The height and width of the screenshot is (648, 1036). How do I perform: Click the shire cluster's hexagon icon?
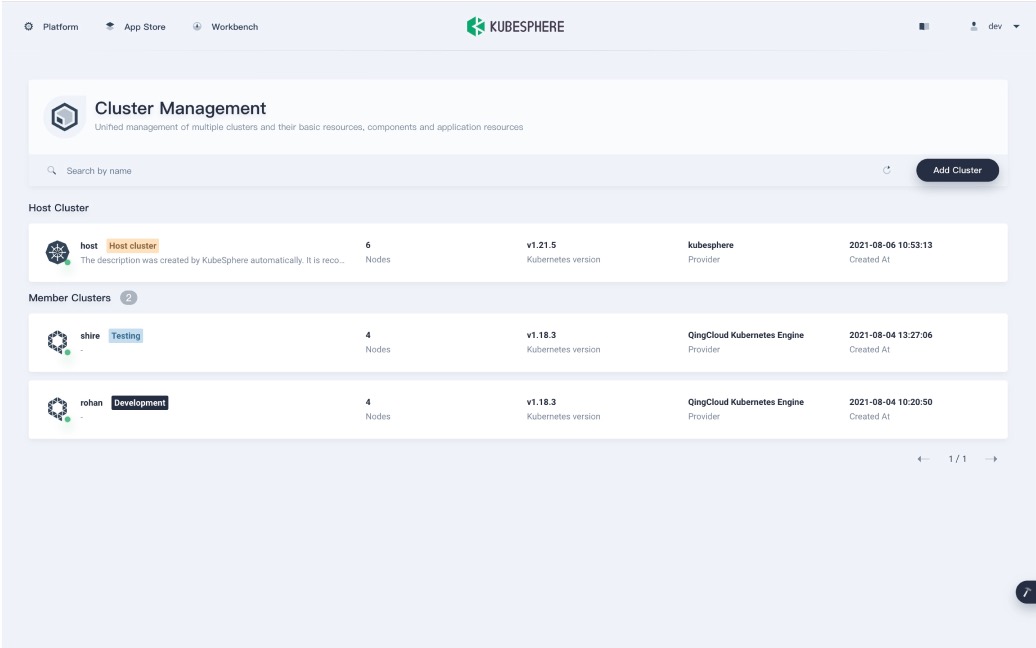59,341
